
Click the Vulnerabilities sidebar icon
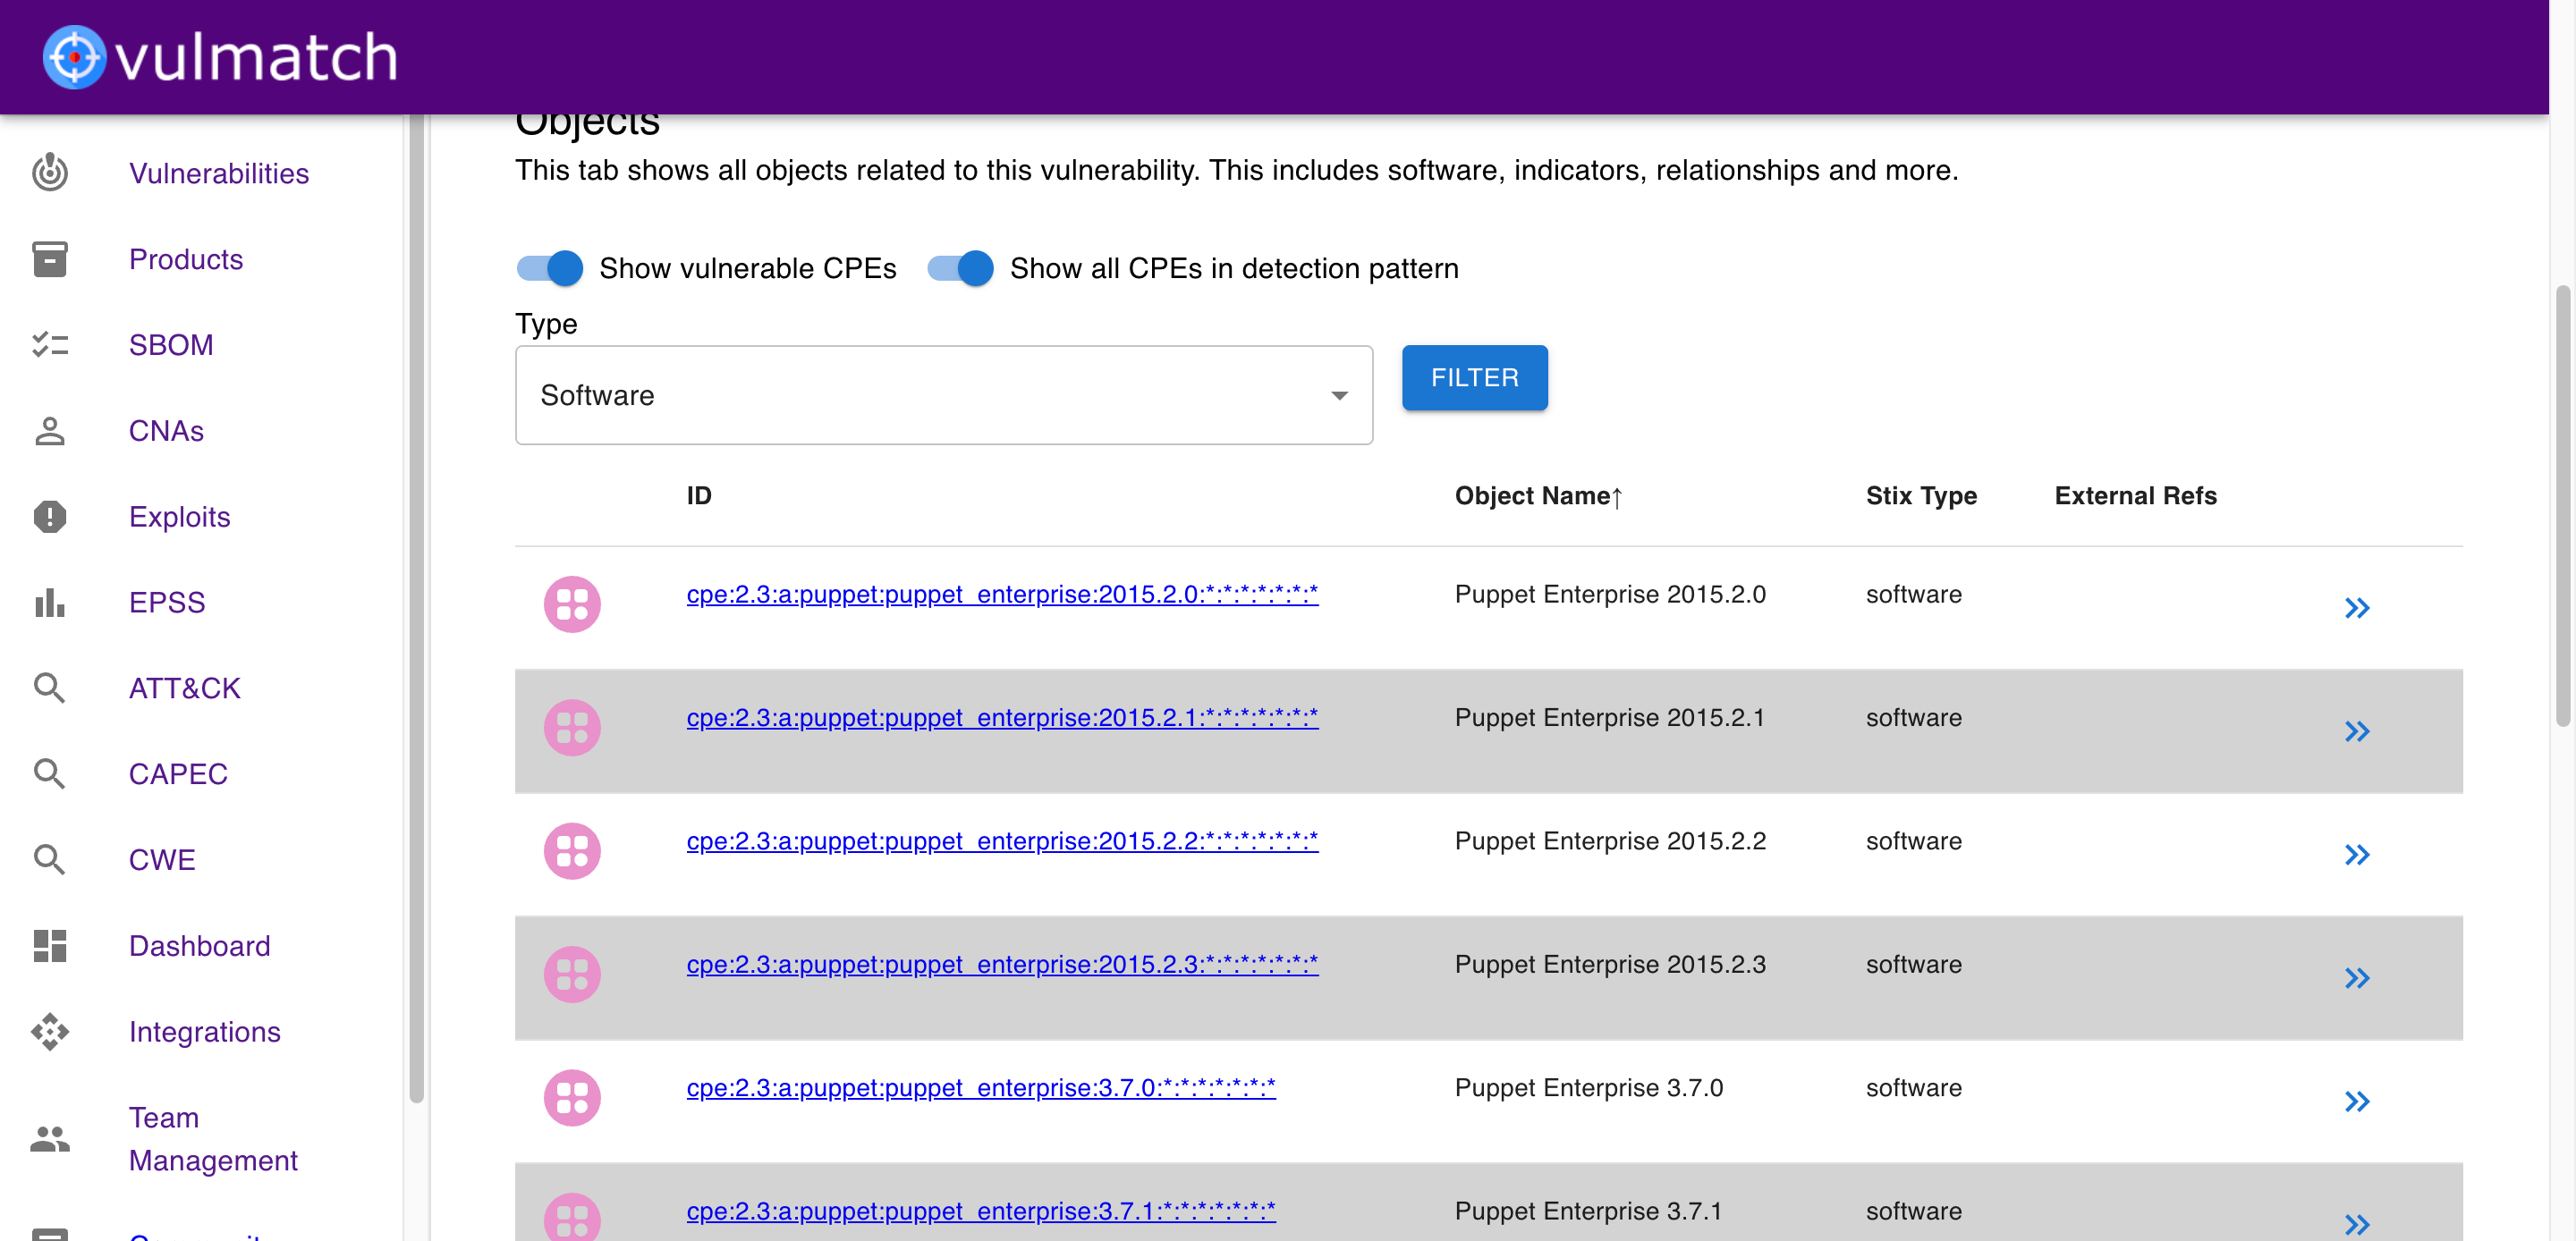click(x=50, y=173)
